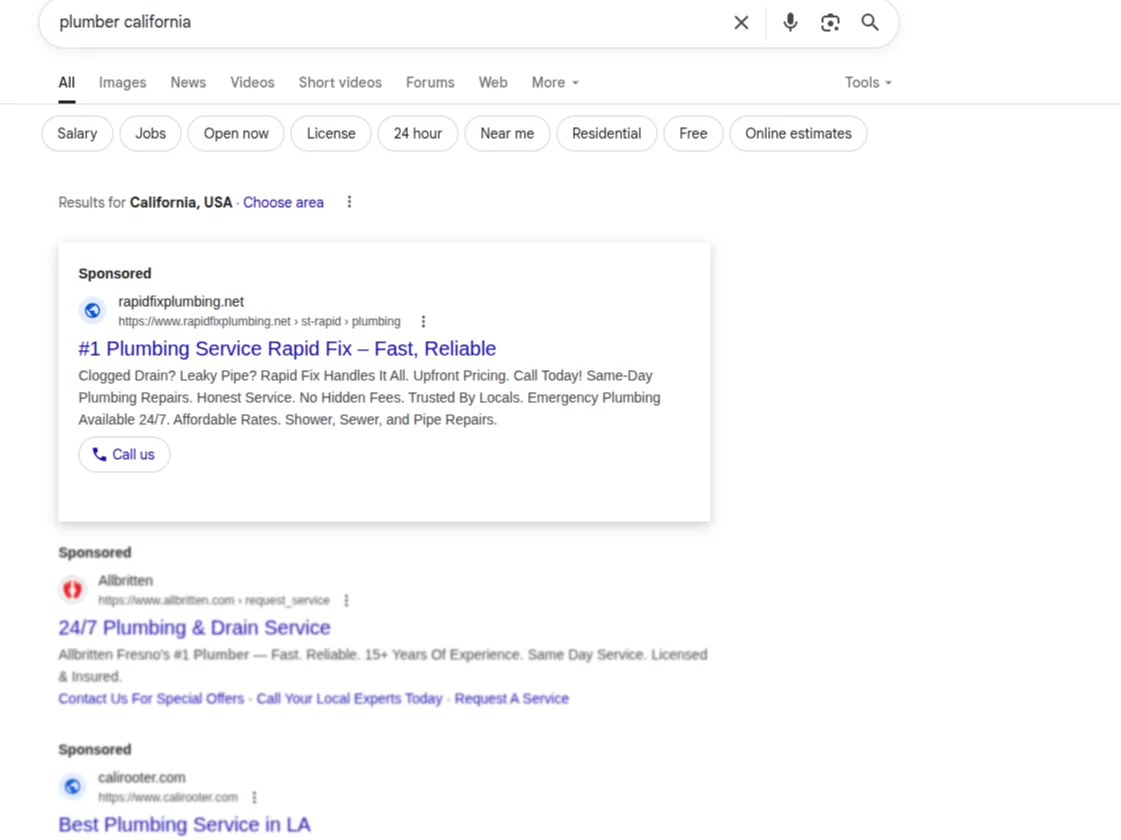Apply the Jobs filter chip

151,134
